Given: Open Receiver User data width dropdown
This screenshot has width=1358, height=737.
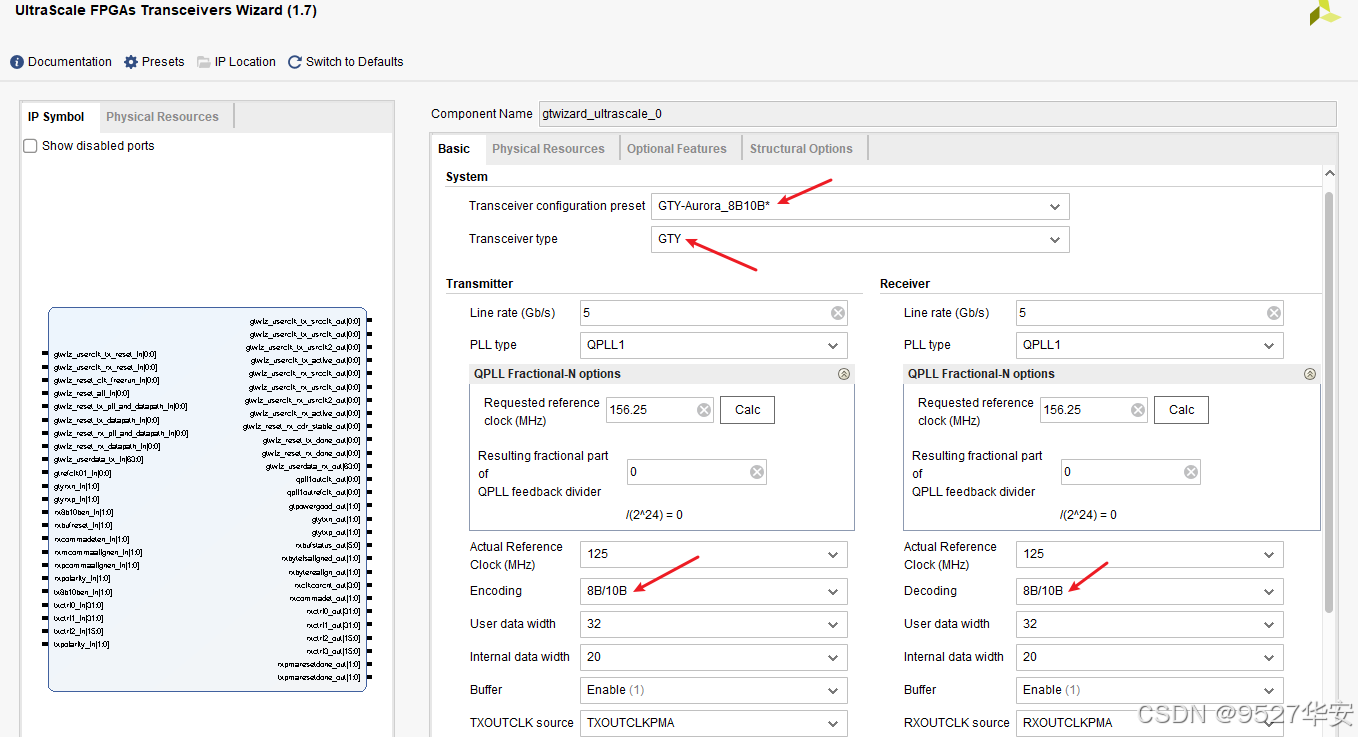Looking at the screenshot, I should (x=1150, y=624).
